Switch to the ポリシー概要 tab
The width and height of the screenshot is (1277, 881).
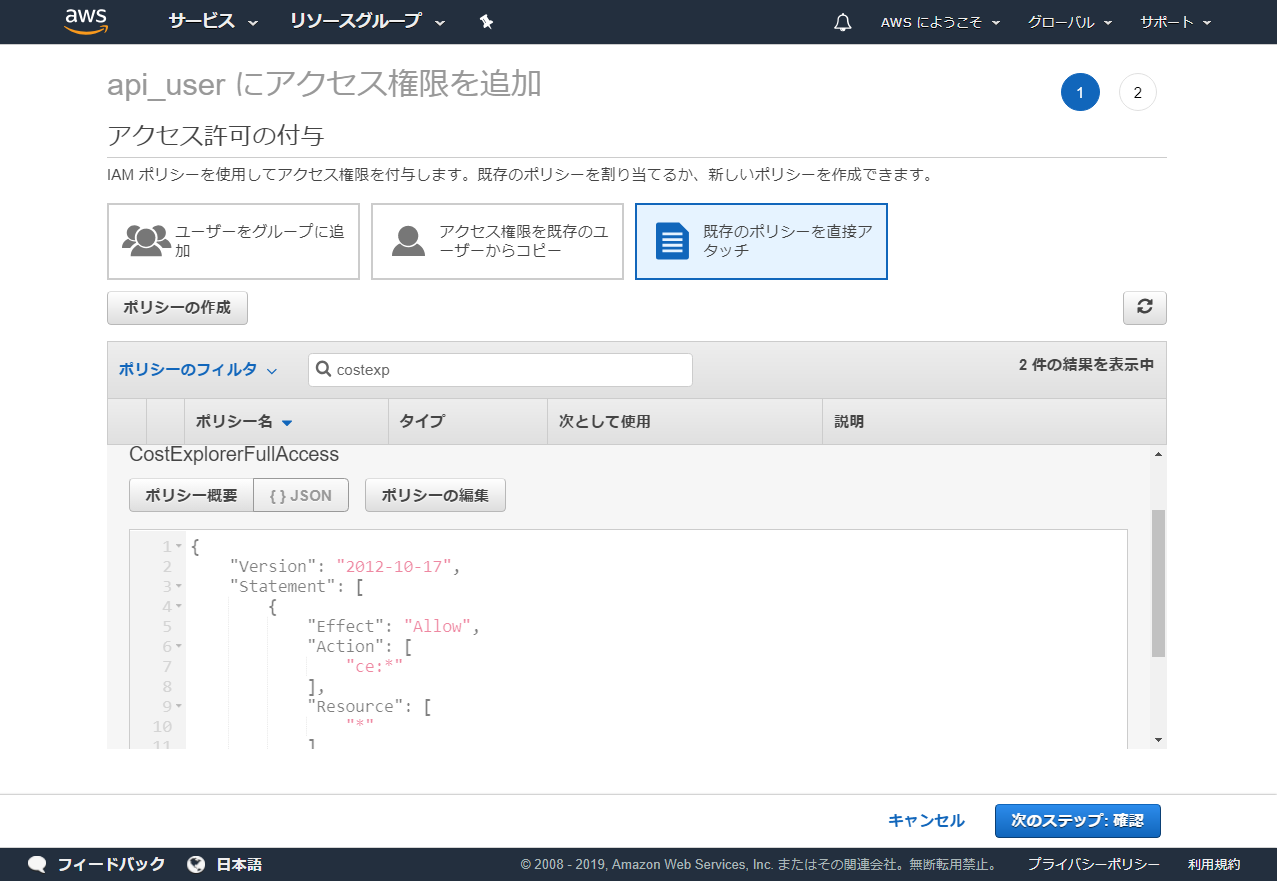coord(191,495)
